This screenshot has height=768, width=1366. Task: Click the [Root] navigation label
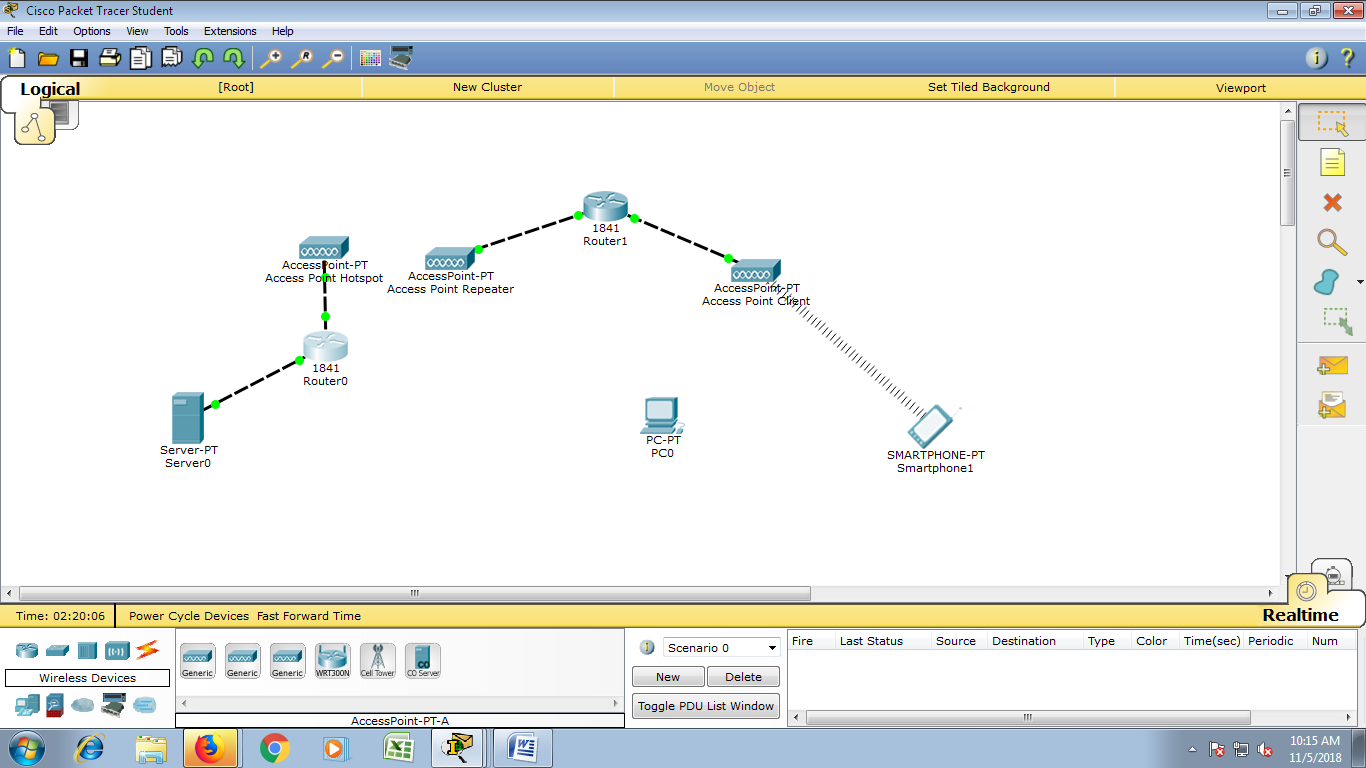(236, 87)
